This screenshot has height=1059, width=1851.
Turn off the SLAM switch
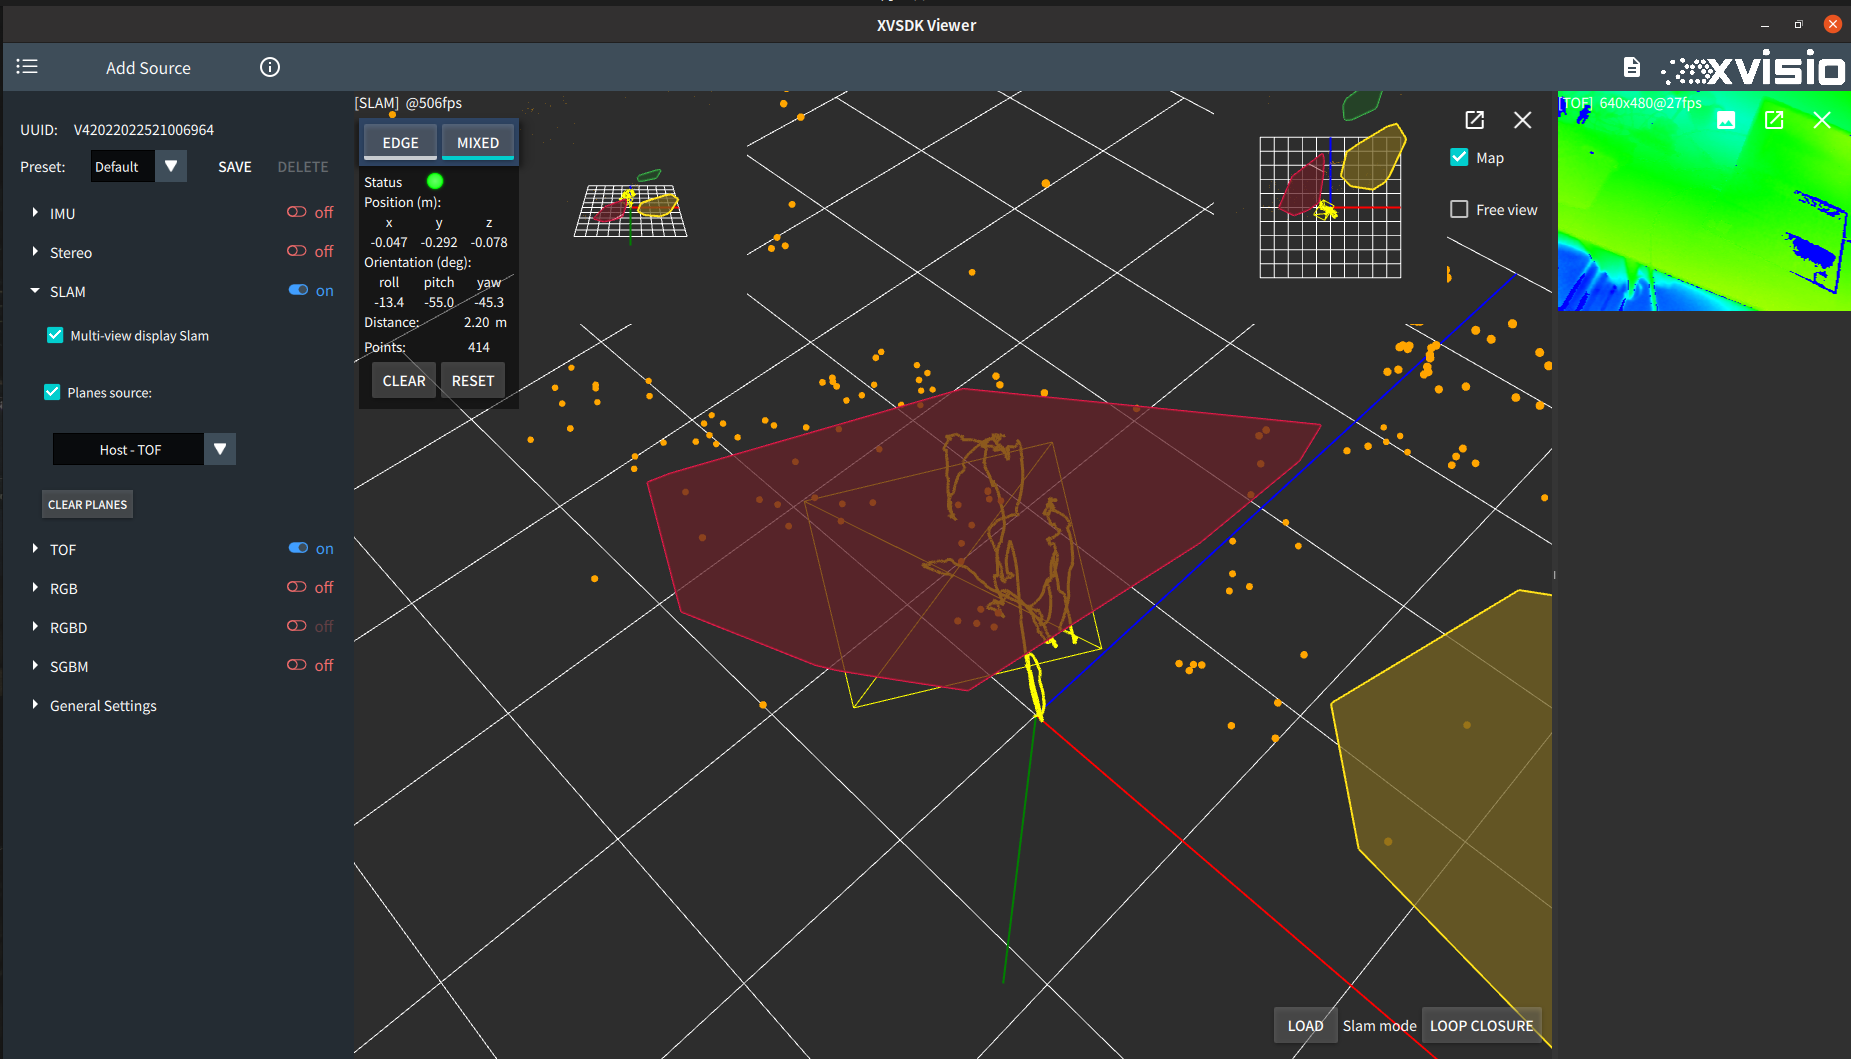[x=298, y=290]
